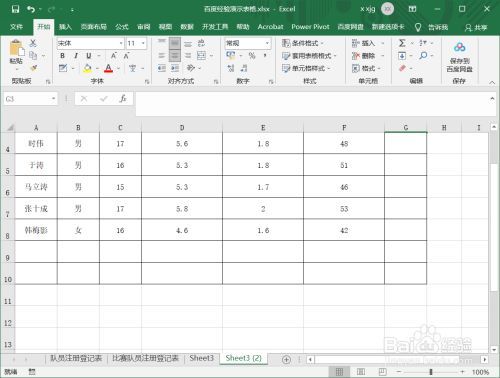Switch to the Power Pivot ribbon tab

coord(310,27)
